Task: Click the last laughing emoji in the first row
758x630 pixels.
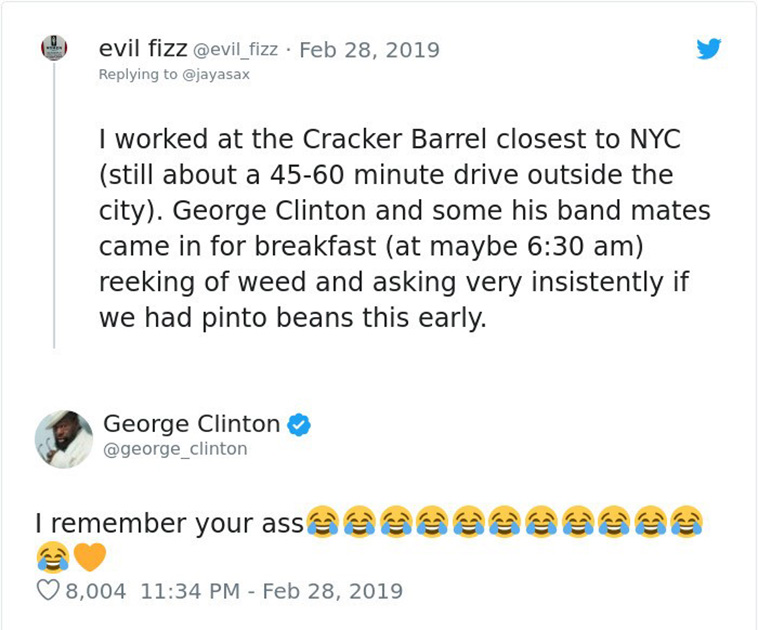Action: tap(686, 522)
